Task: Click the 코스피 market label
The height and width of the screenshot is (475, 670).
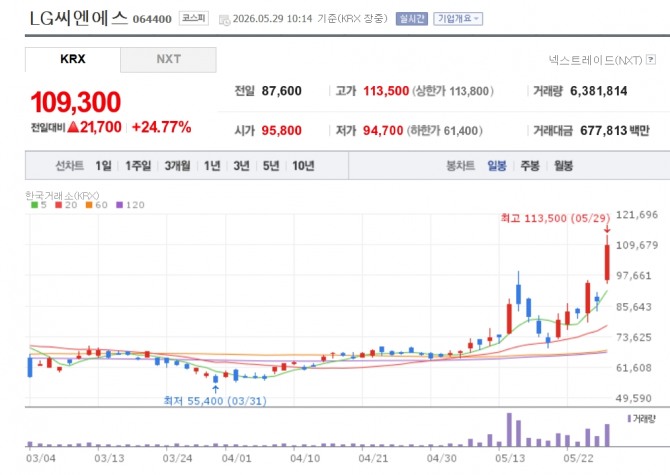Action: click(x=194, y=18)
